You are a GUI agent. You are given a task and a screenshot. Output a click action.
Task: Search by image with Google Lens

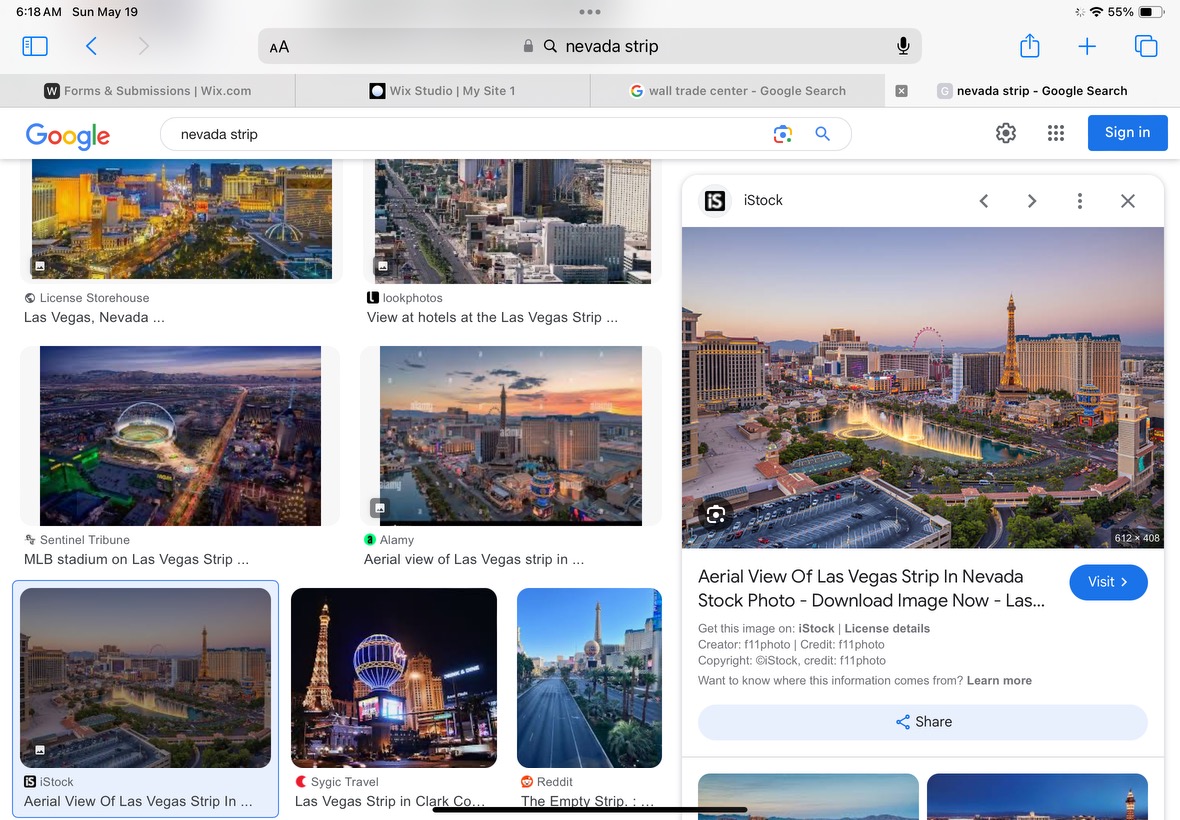pyautogui.click(x=783, y=134)
